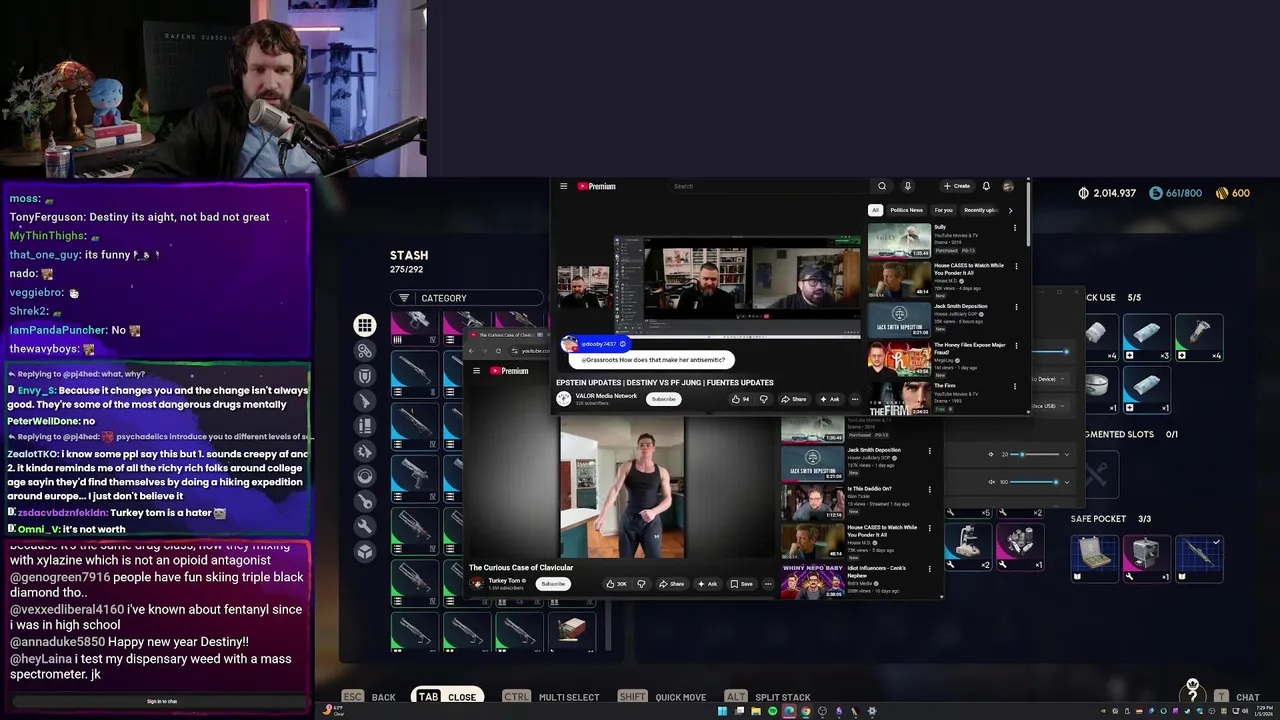Image resolution: width=1280 pixels, height=720 pixels.
Task: Open the 'Idiot Influencers - Cenk's Nephew' thumbnail
Action: (x=812, y=582)
